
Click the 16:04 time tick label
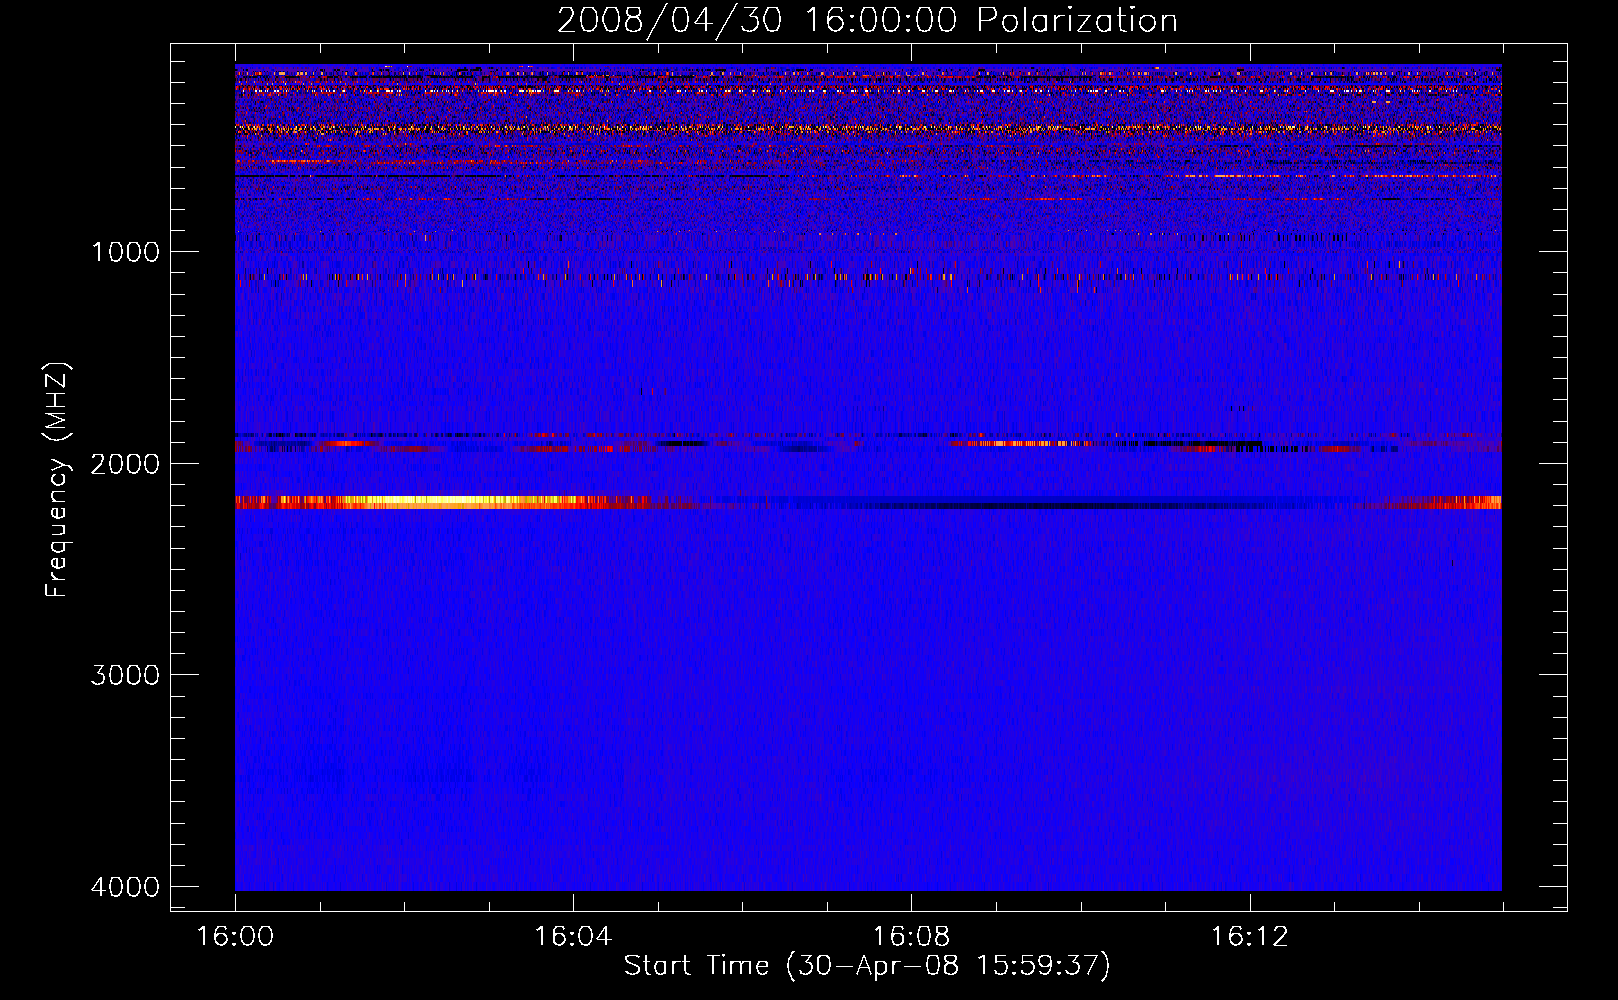[x=573, y=937]
